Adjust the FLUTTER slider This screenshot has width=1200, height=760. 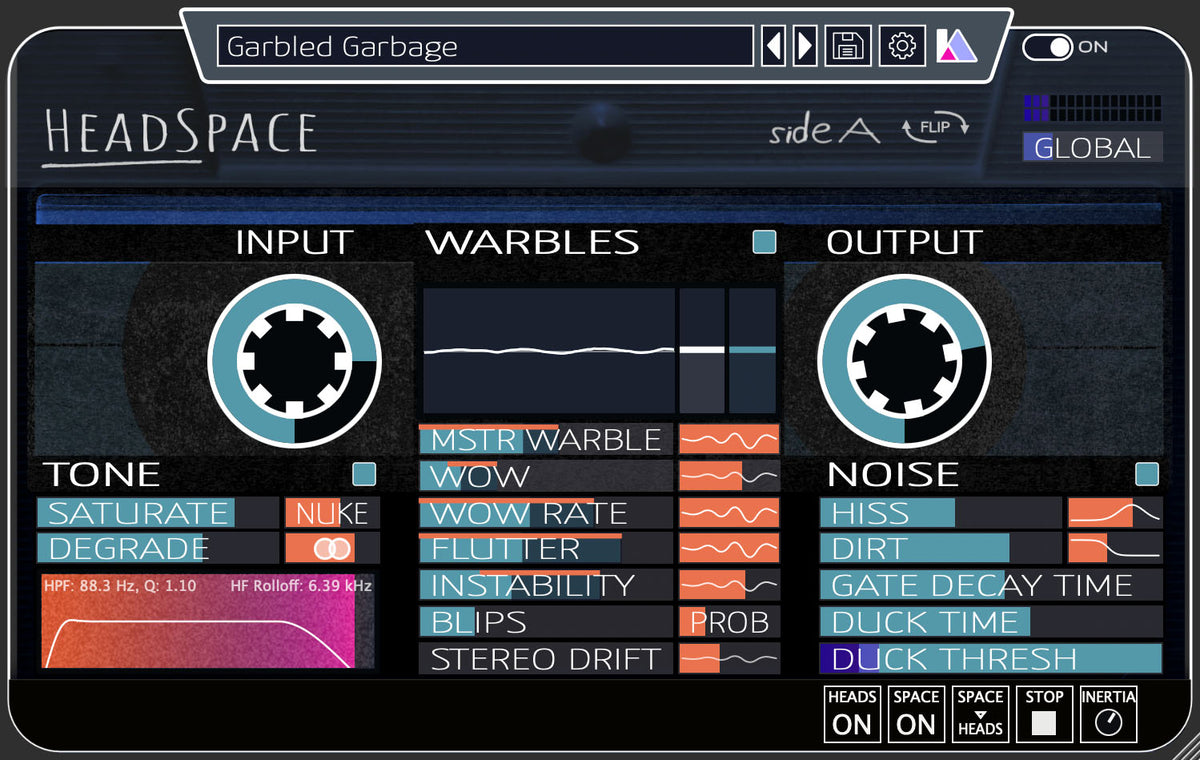(546, 548)
